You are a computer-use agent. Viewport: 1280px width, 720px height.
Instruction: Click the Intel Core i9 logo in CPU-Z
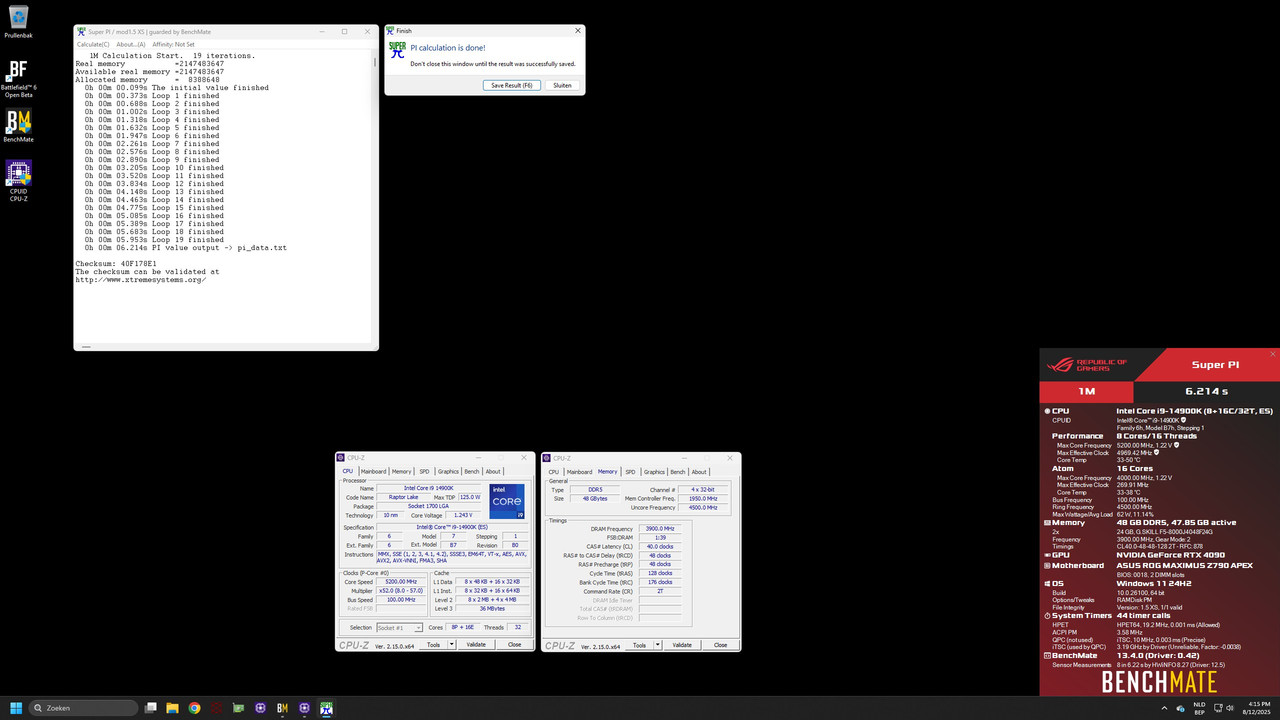pyautogui.click(x=507, y=501)
